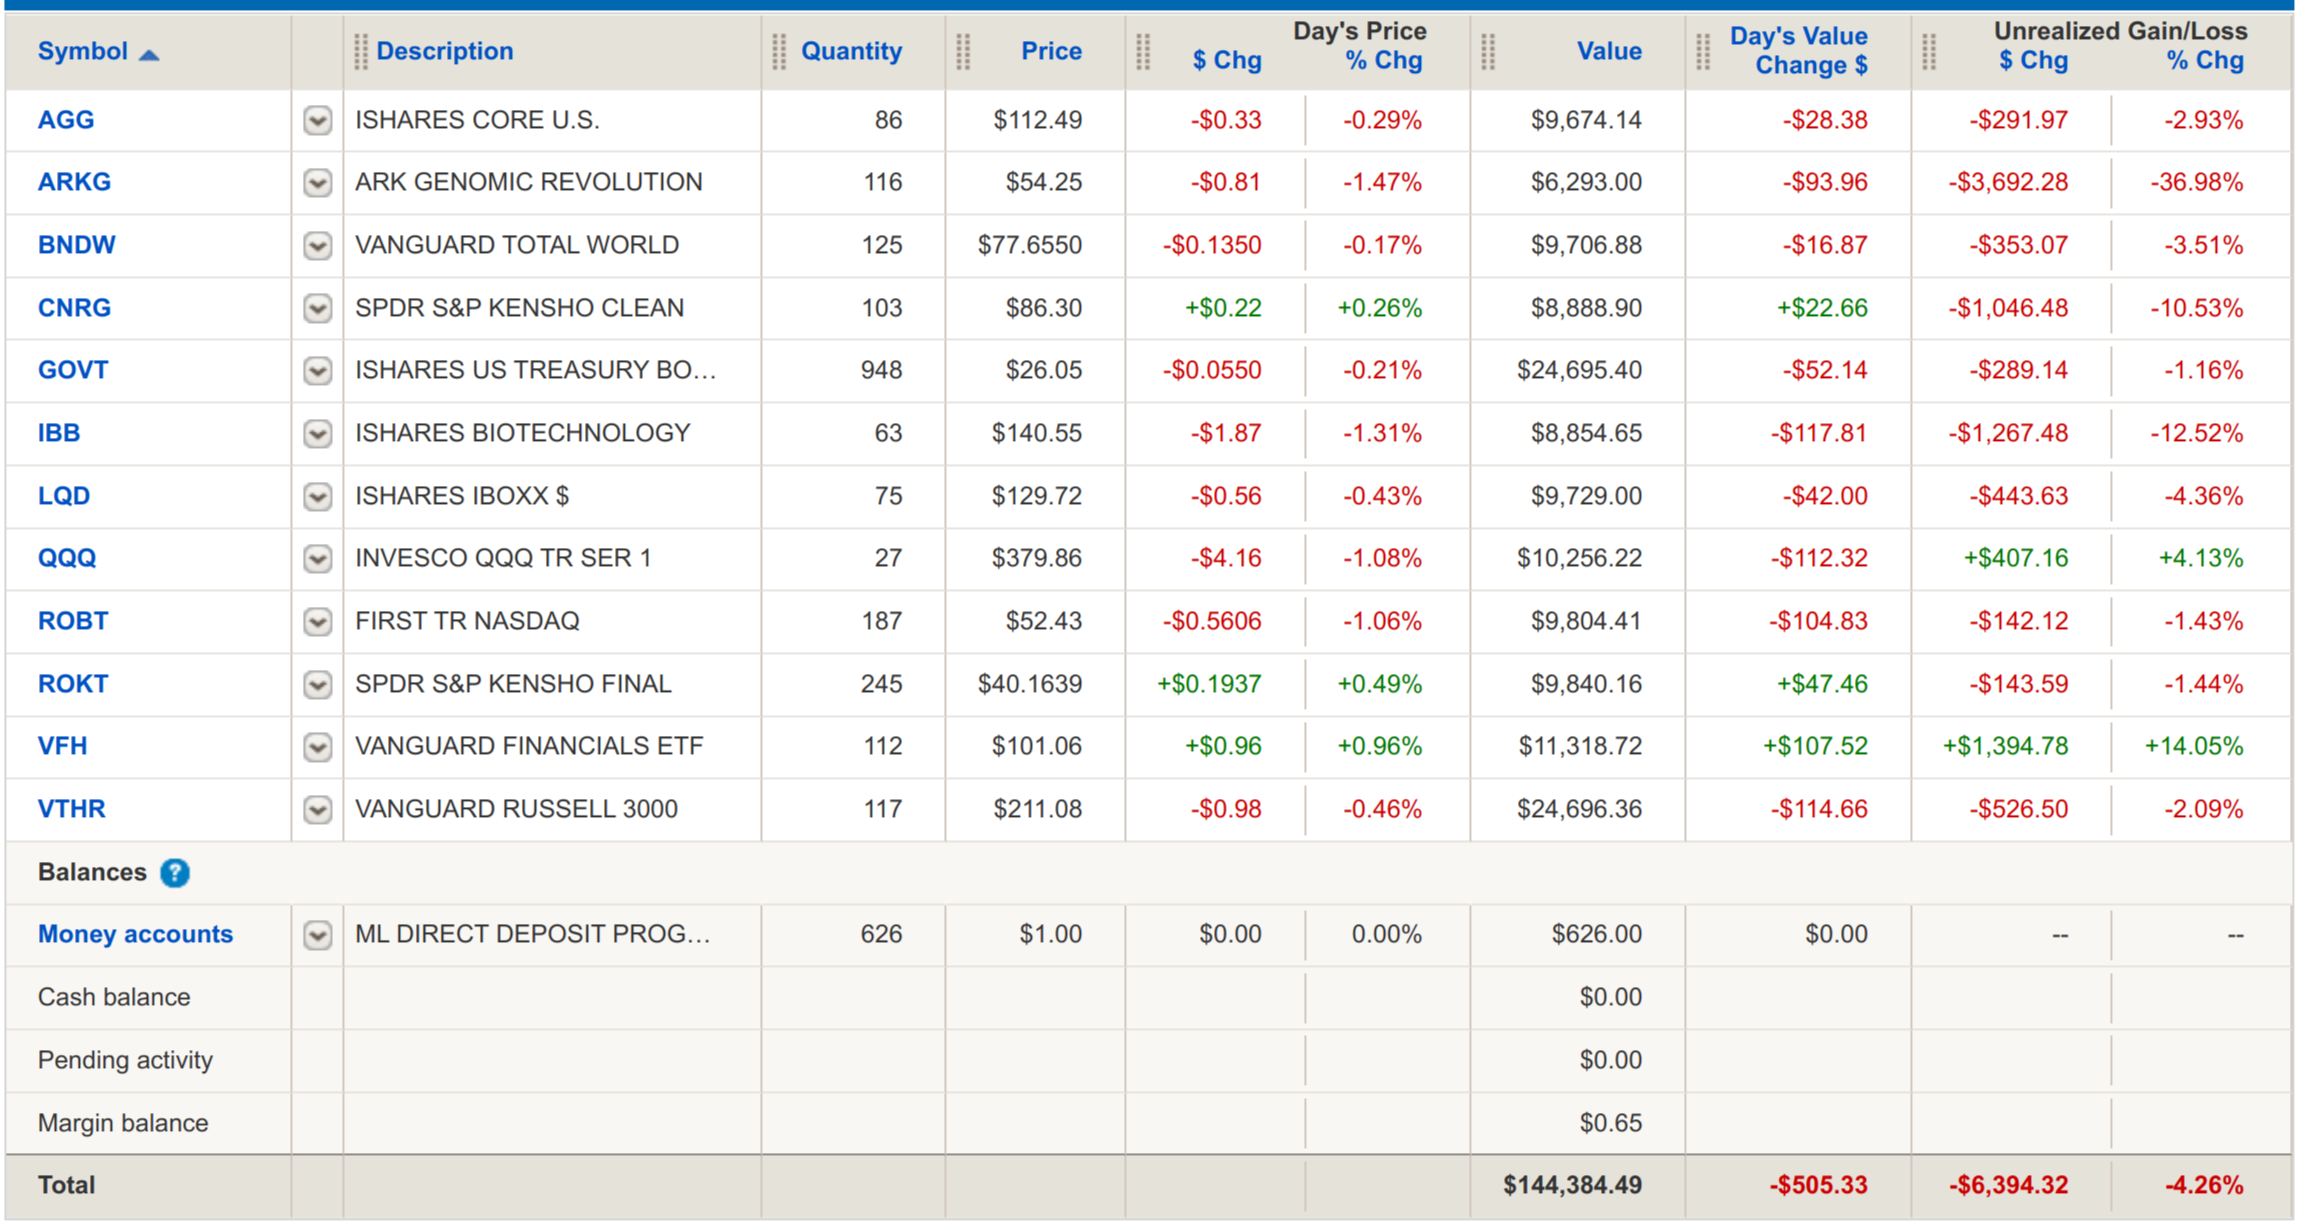Click the Symbol column sort arrow
This screenshot has width=2305, height=1230.
tap(149, 55)
